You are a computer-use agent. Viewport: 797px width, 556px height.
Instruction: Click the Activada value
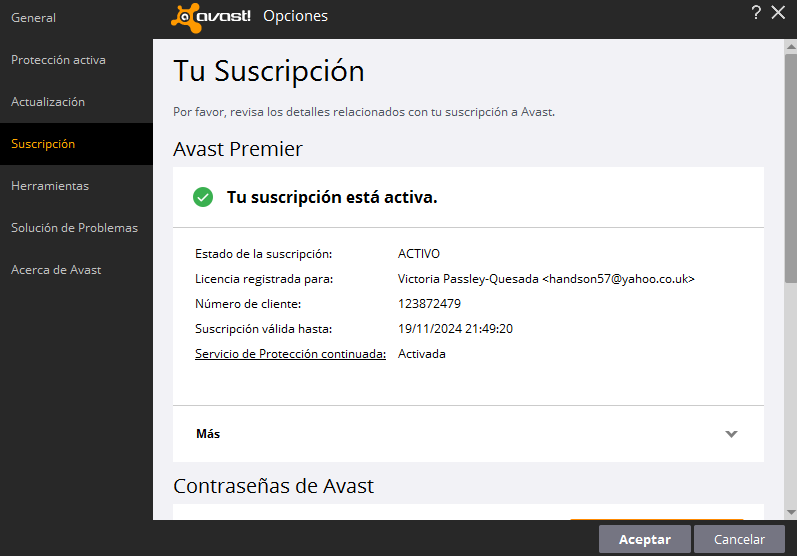[x=422, y=354]
